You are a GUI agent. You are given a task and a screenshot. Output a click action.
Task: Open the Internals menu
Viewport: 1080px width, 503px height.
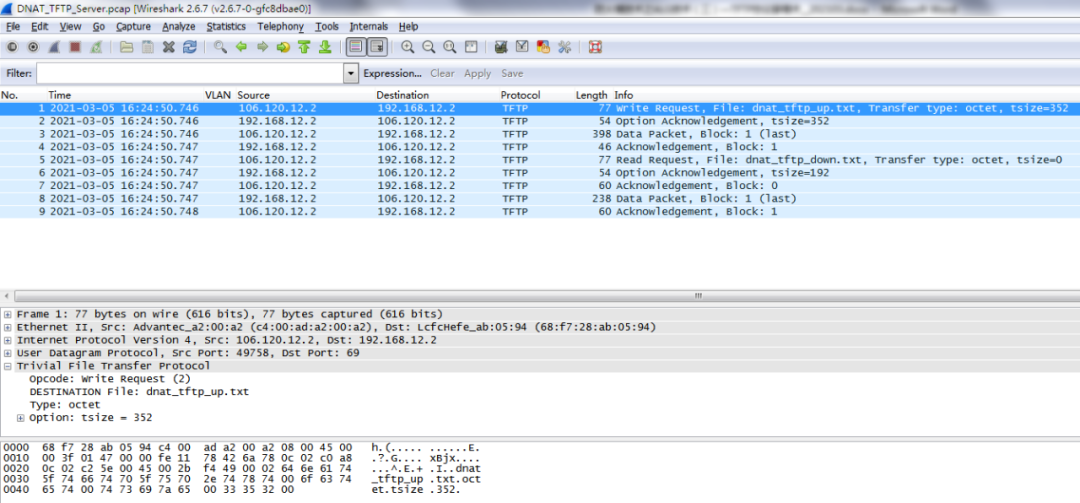(368, 26)
